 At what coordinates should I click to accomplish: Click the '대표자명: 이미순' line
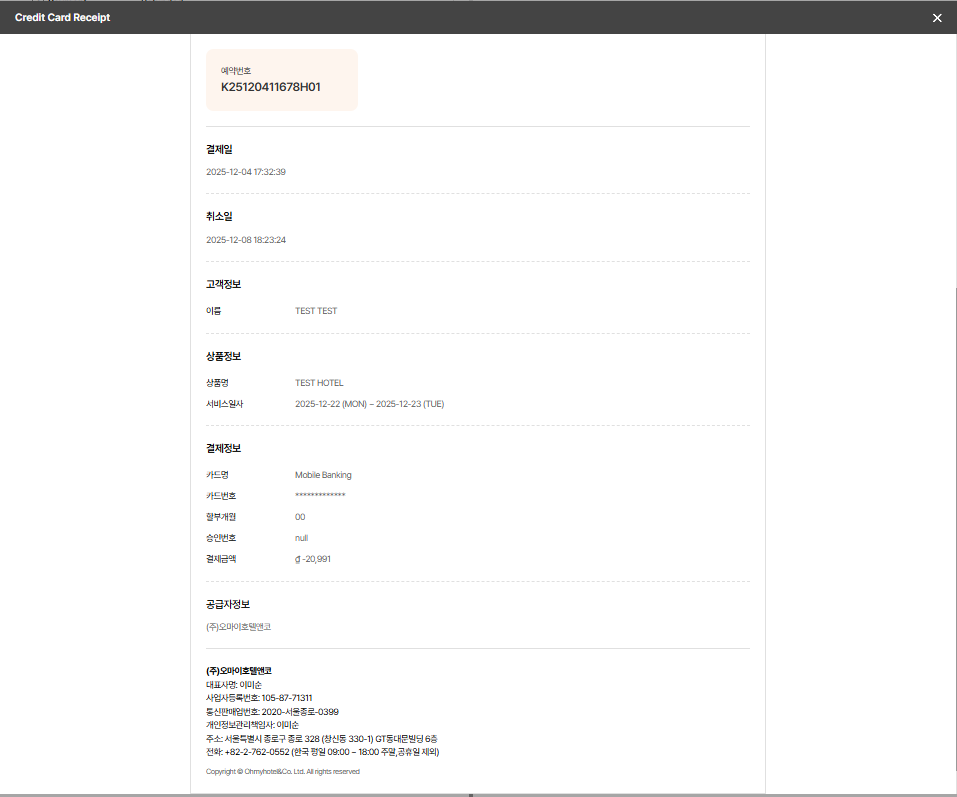[234, 685]
